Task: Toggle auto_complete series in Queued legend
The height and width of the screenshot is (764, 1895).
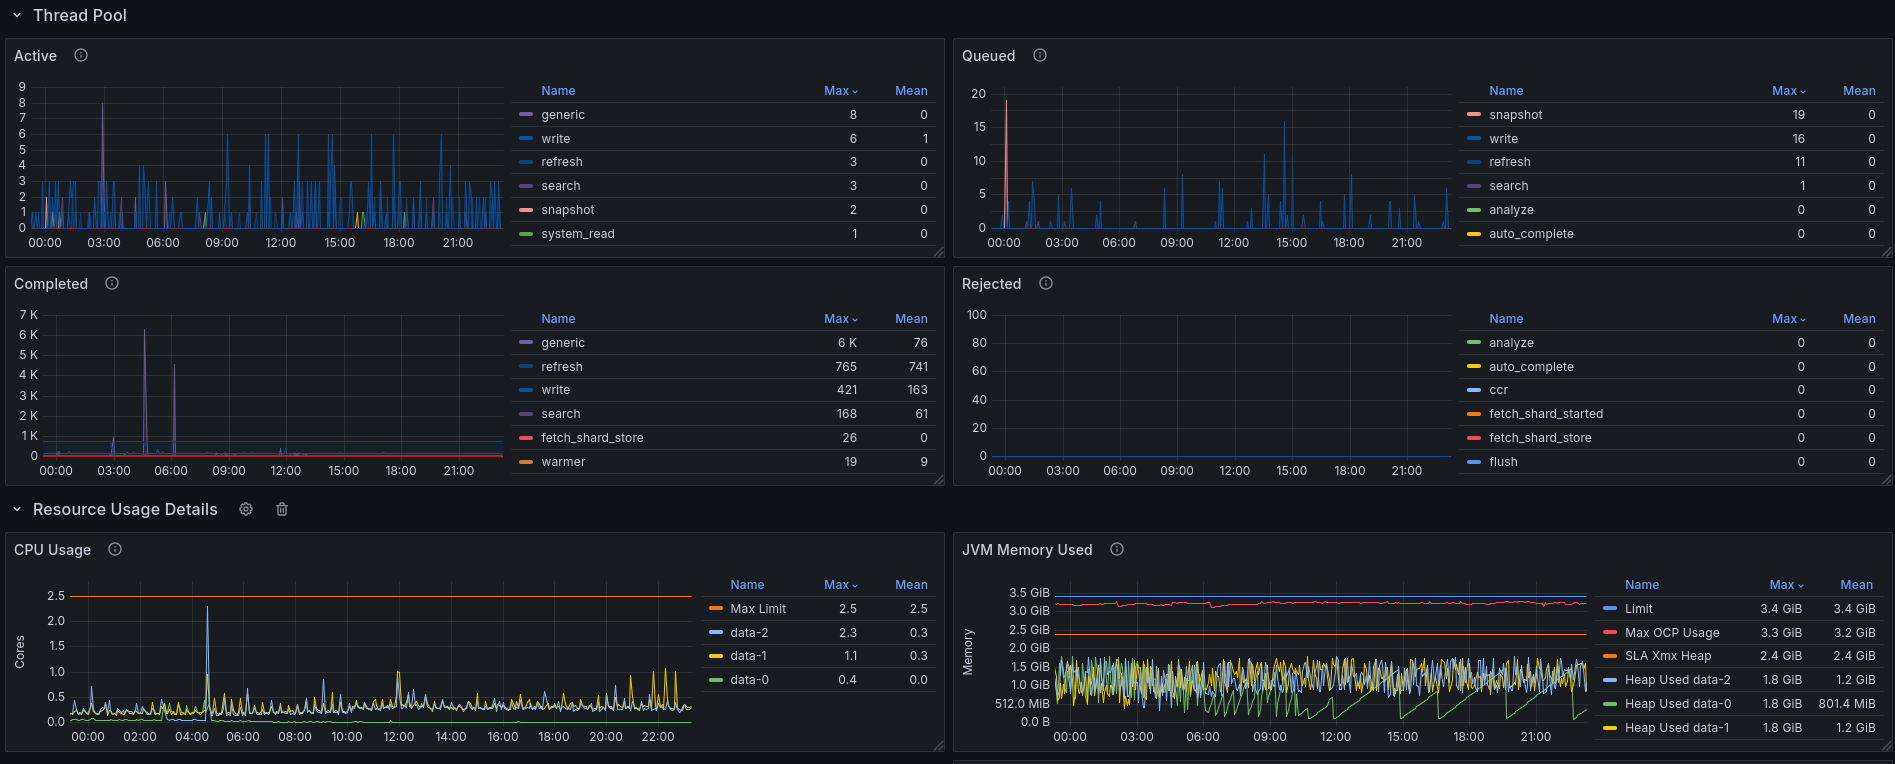Action: pos(1531,234)
